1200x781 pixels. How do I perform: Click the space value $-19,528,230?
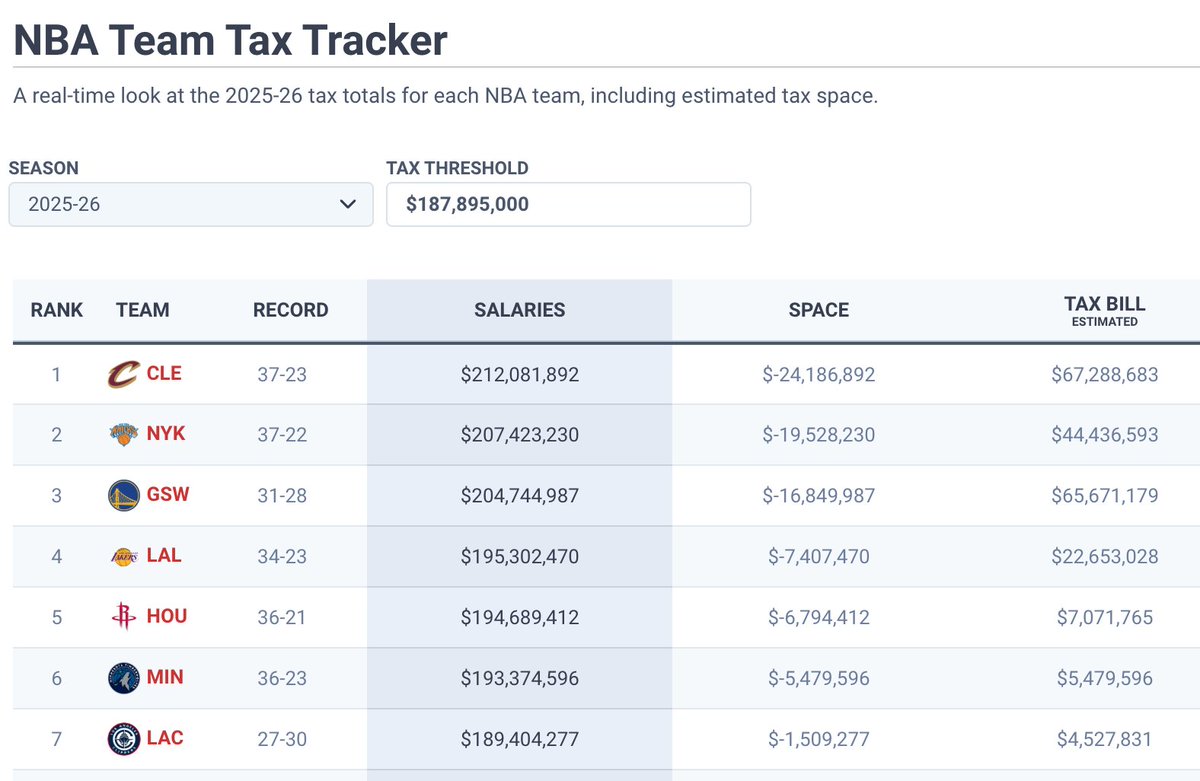pyautogui.click(x=819, y=435)
